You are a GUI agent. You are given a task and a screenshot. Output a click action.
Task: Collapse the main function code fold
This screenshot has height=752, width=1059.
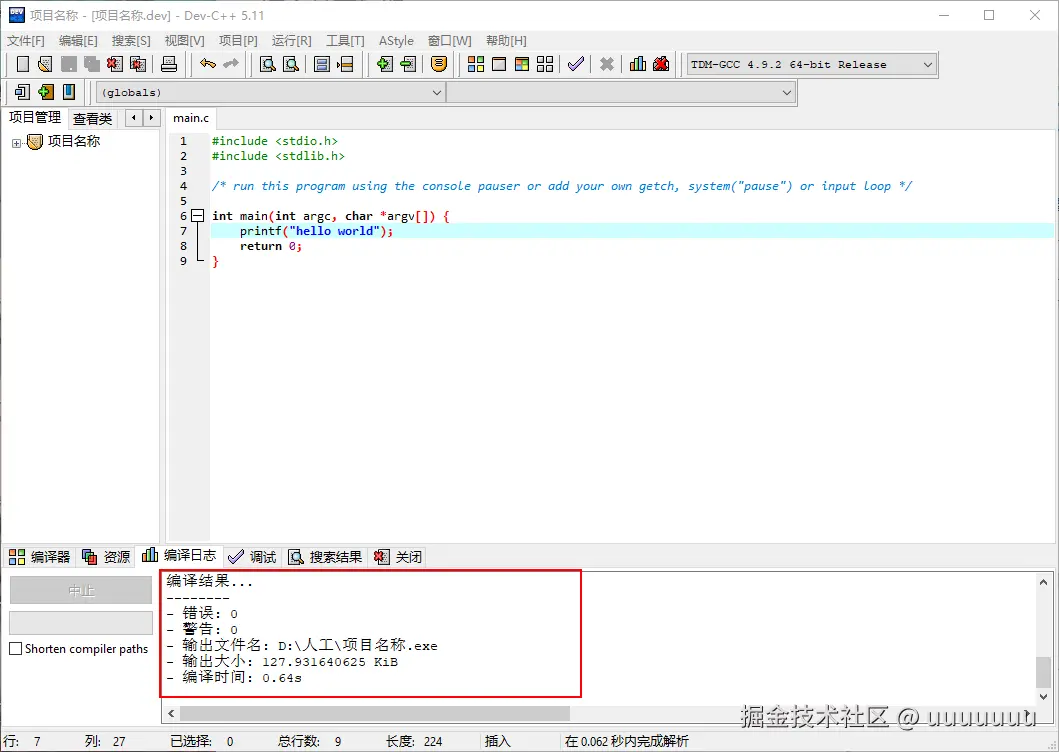click(198, 216)
